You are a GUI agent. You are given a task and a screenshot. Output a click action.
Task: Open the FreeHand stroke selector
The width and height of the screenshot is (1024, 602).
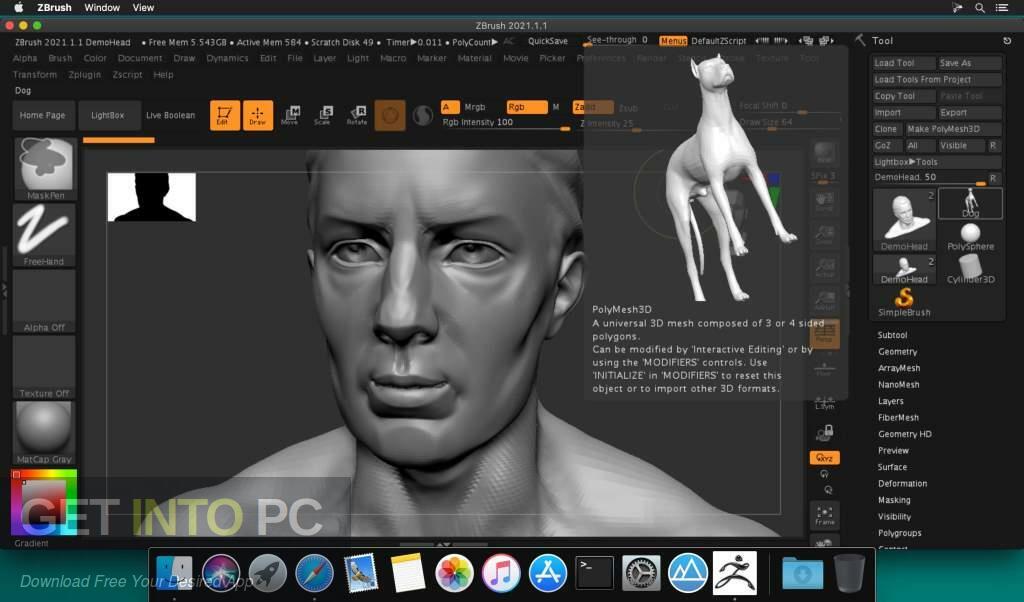[44, 235]
